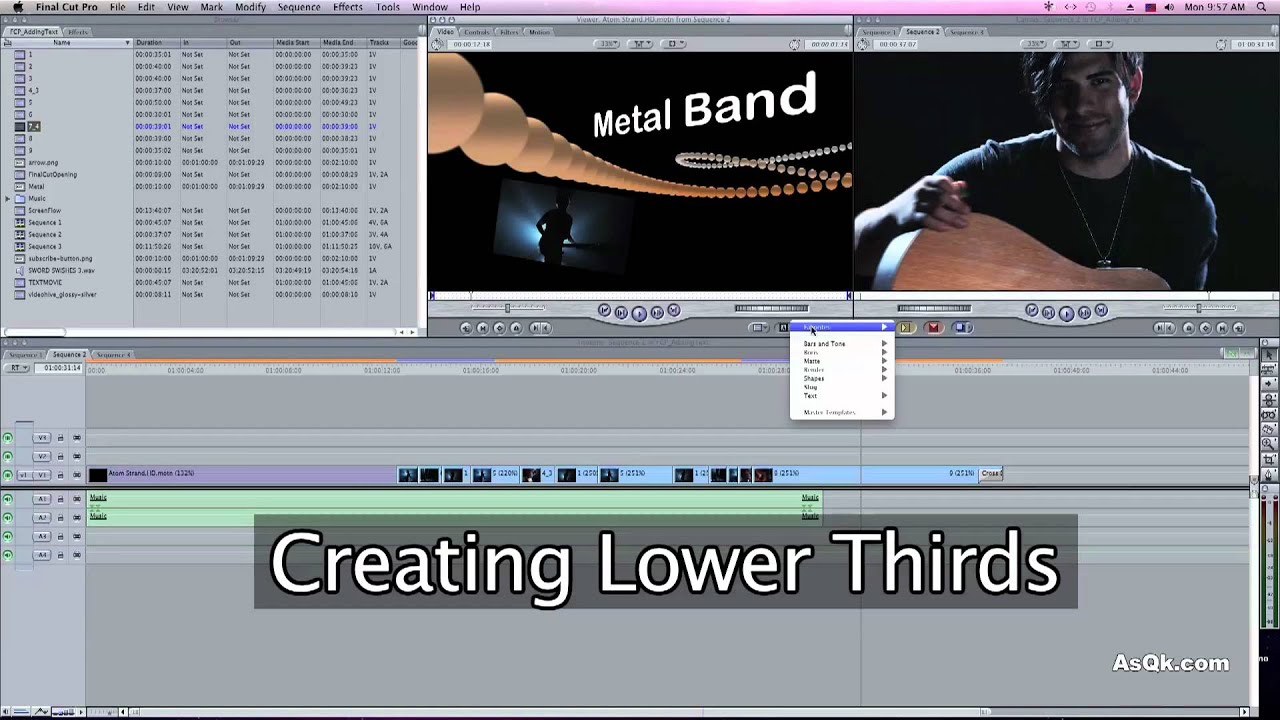The image size is (1280, 720).
Task: Click the yellow Insert edit button
Action: tap(906, 327)
